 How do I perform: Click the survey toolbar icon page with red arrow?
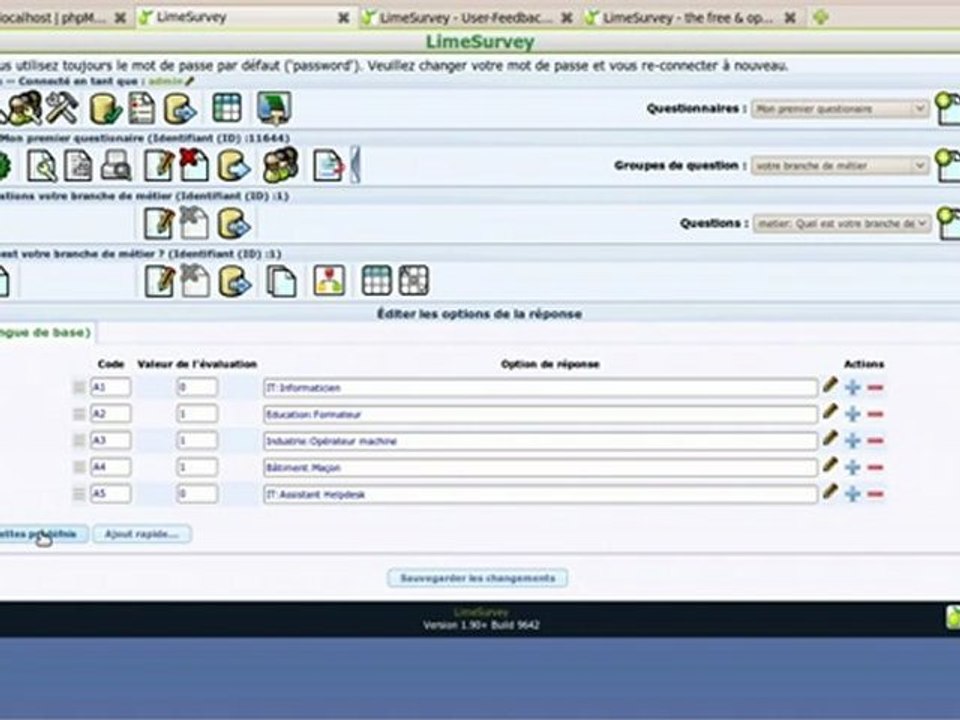coord(329,165)
